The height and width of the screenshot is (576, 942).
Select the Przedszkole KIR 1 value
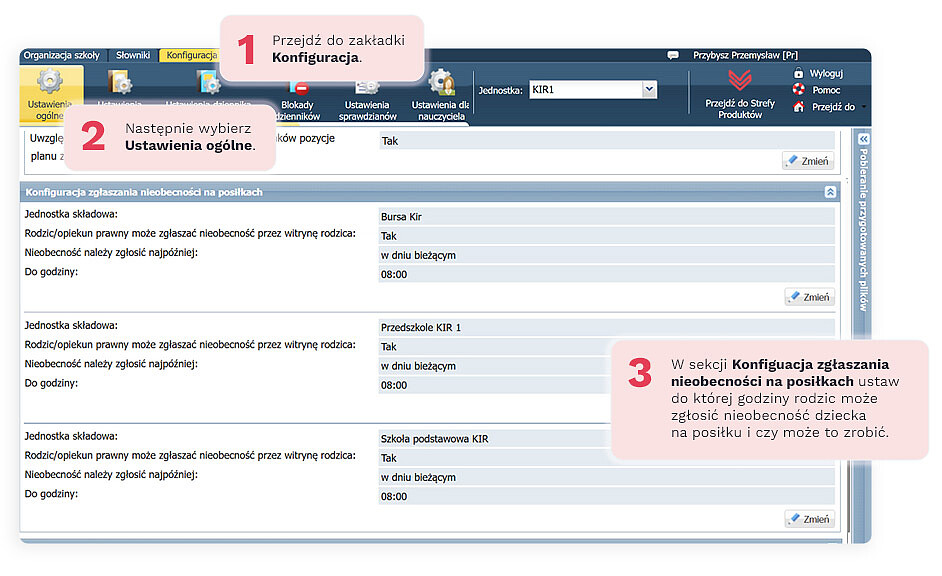(421, 327)
